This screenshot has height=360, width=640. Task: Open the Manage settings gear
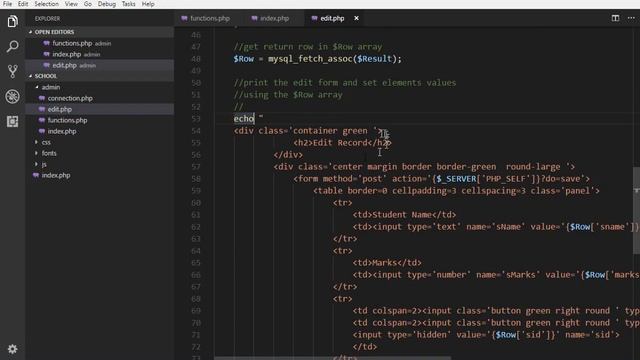(12, 349)
